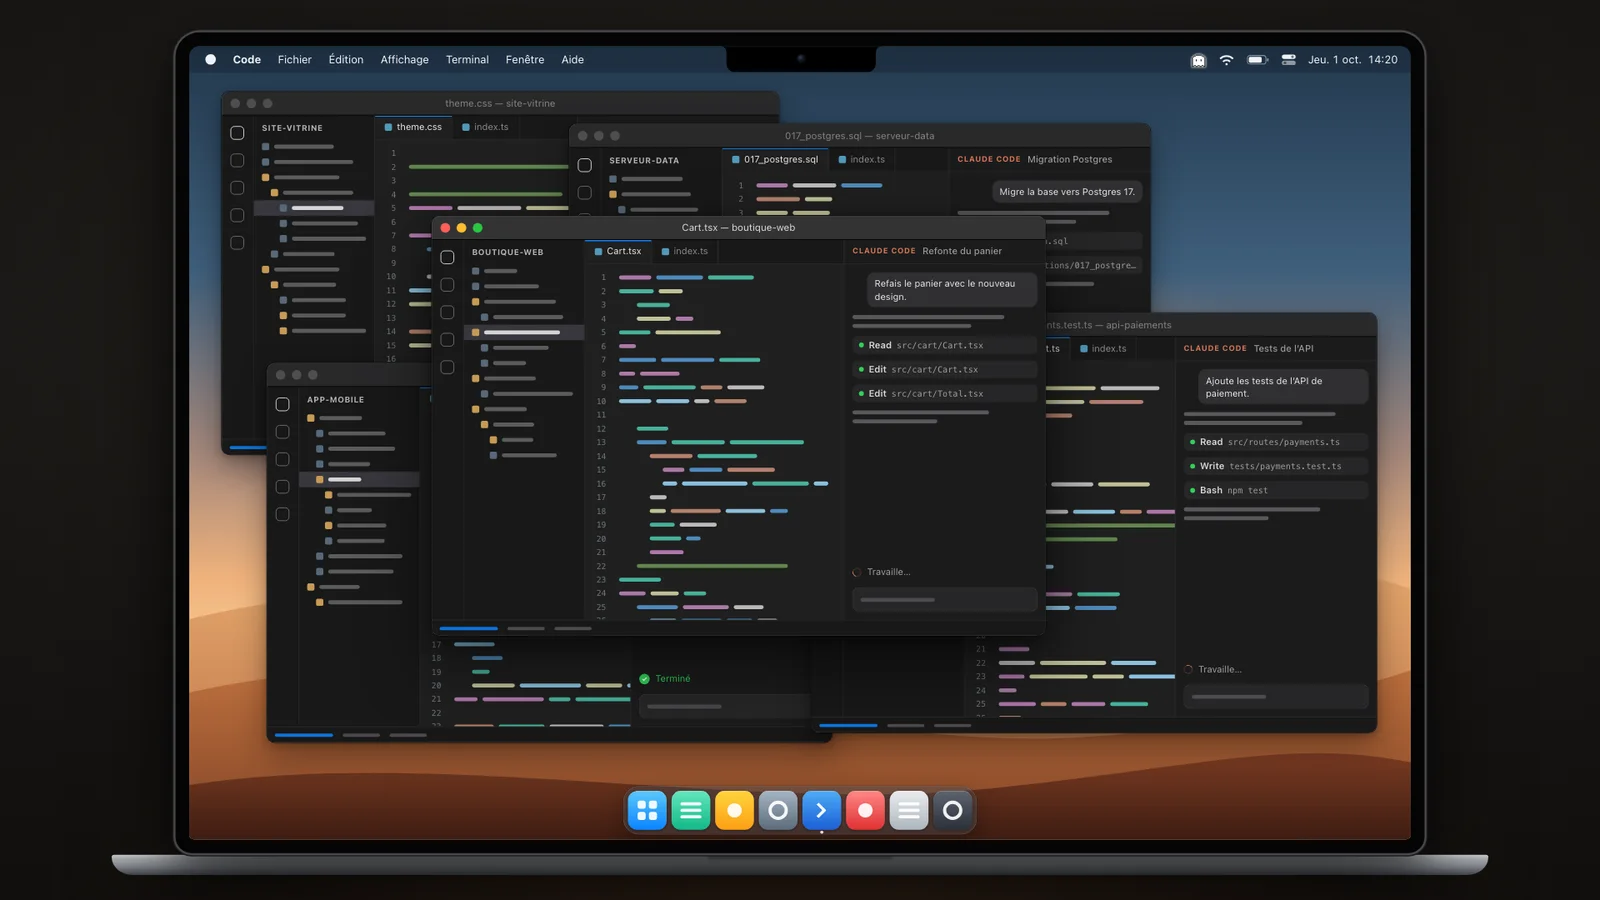The height and width of the screenshot is (900, 1600).
Task: Click the date and time in menu bar
Action: (x=1353, y=60)
